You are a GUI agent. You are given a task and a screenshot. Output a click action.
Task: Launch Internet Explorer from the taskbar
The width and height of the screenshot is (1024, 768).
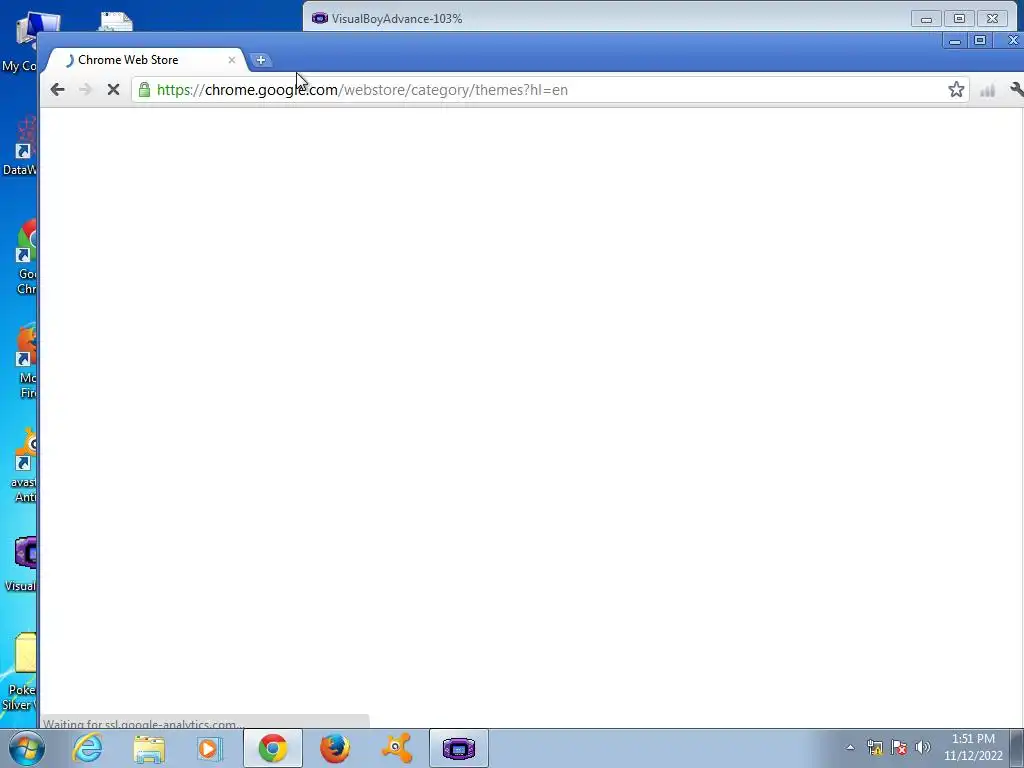88,748
